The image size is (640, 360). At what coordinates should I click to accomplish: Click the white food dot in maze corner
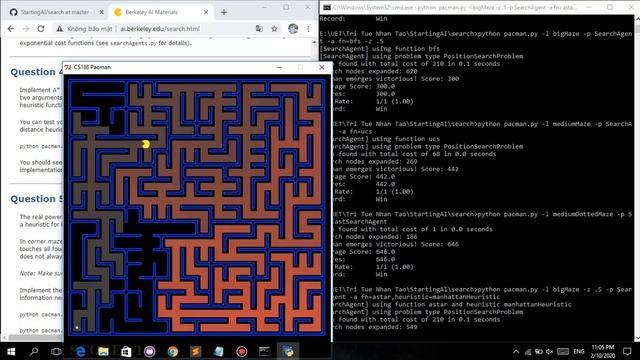(x=77, y=327)
